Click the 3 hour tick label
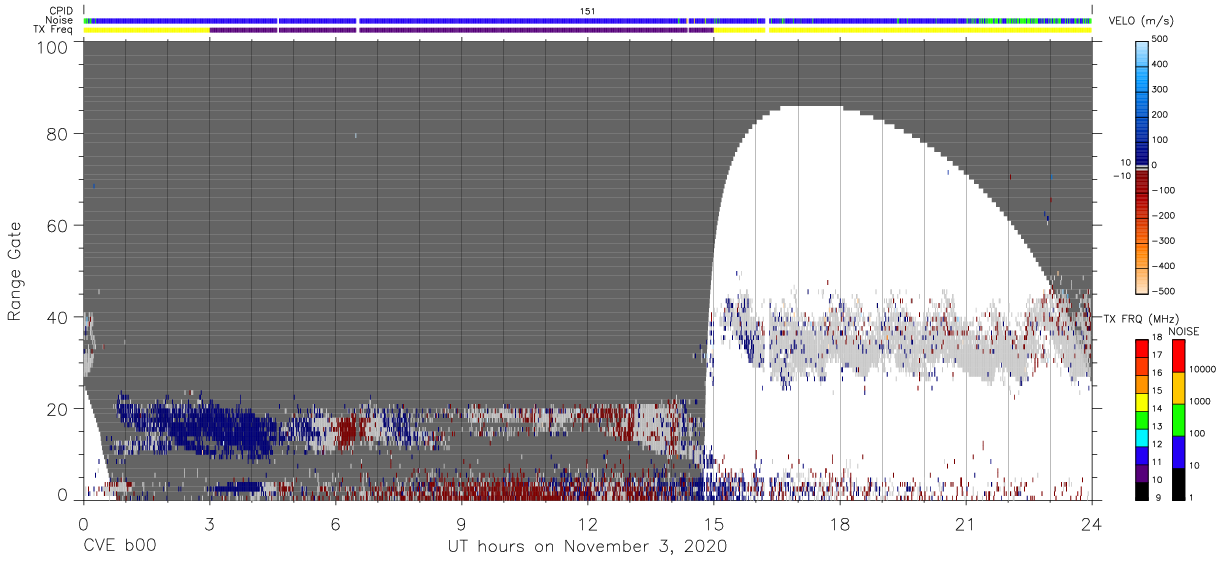Image resolution: width=1228 pixels, height=567 pixels. click(209, 525)
